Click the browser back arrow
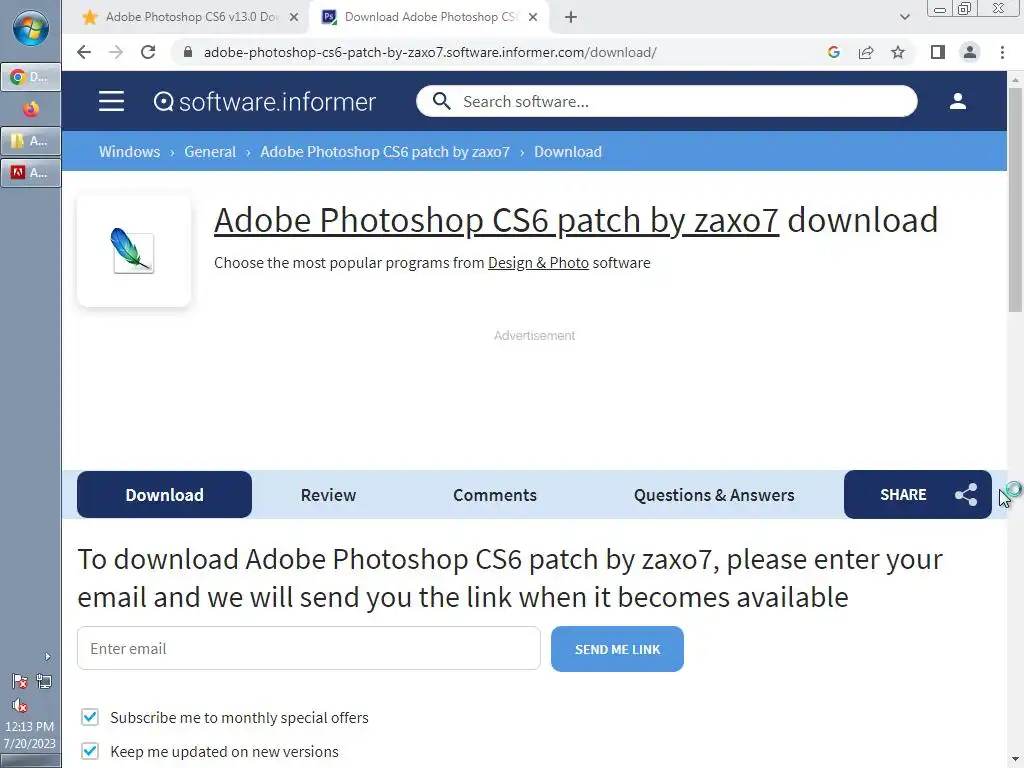This screenshot has width=1024, height=768. pyautogui.click(x=84, y=52)
